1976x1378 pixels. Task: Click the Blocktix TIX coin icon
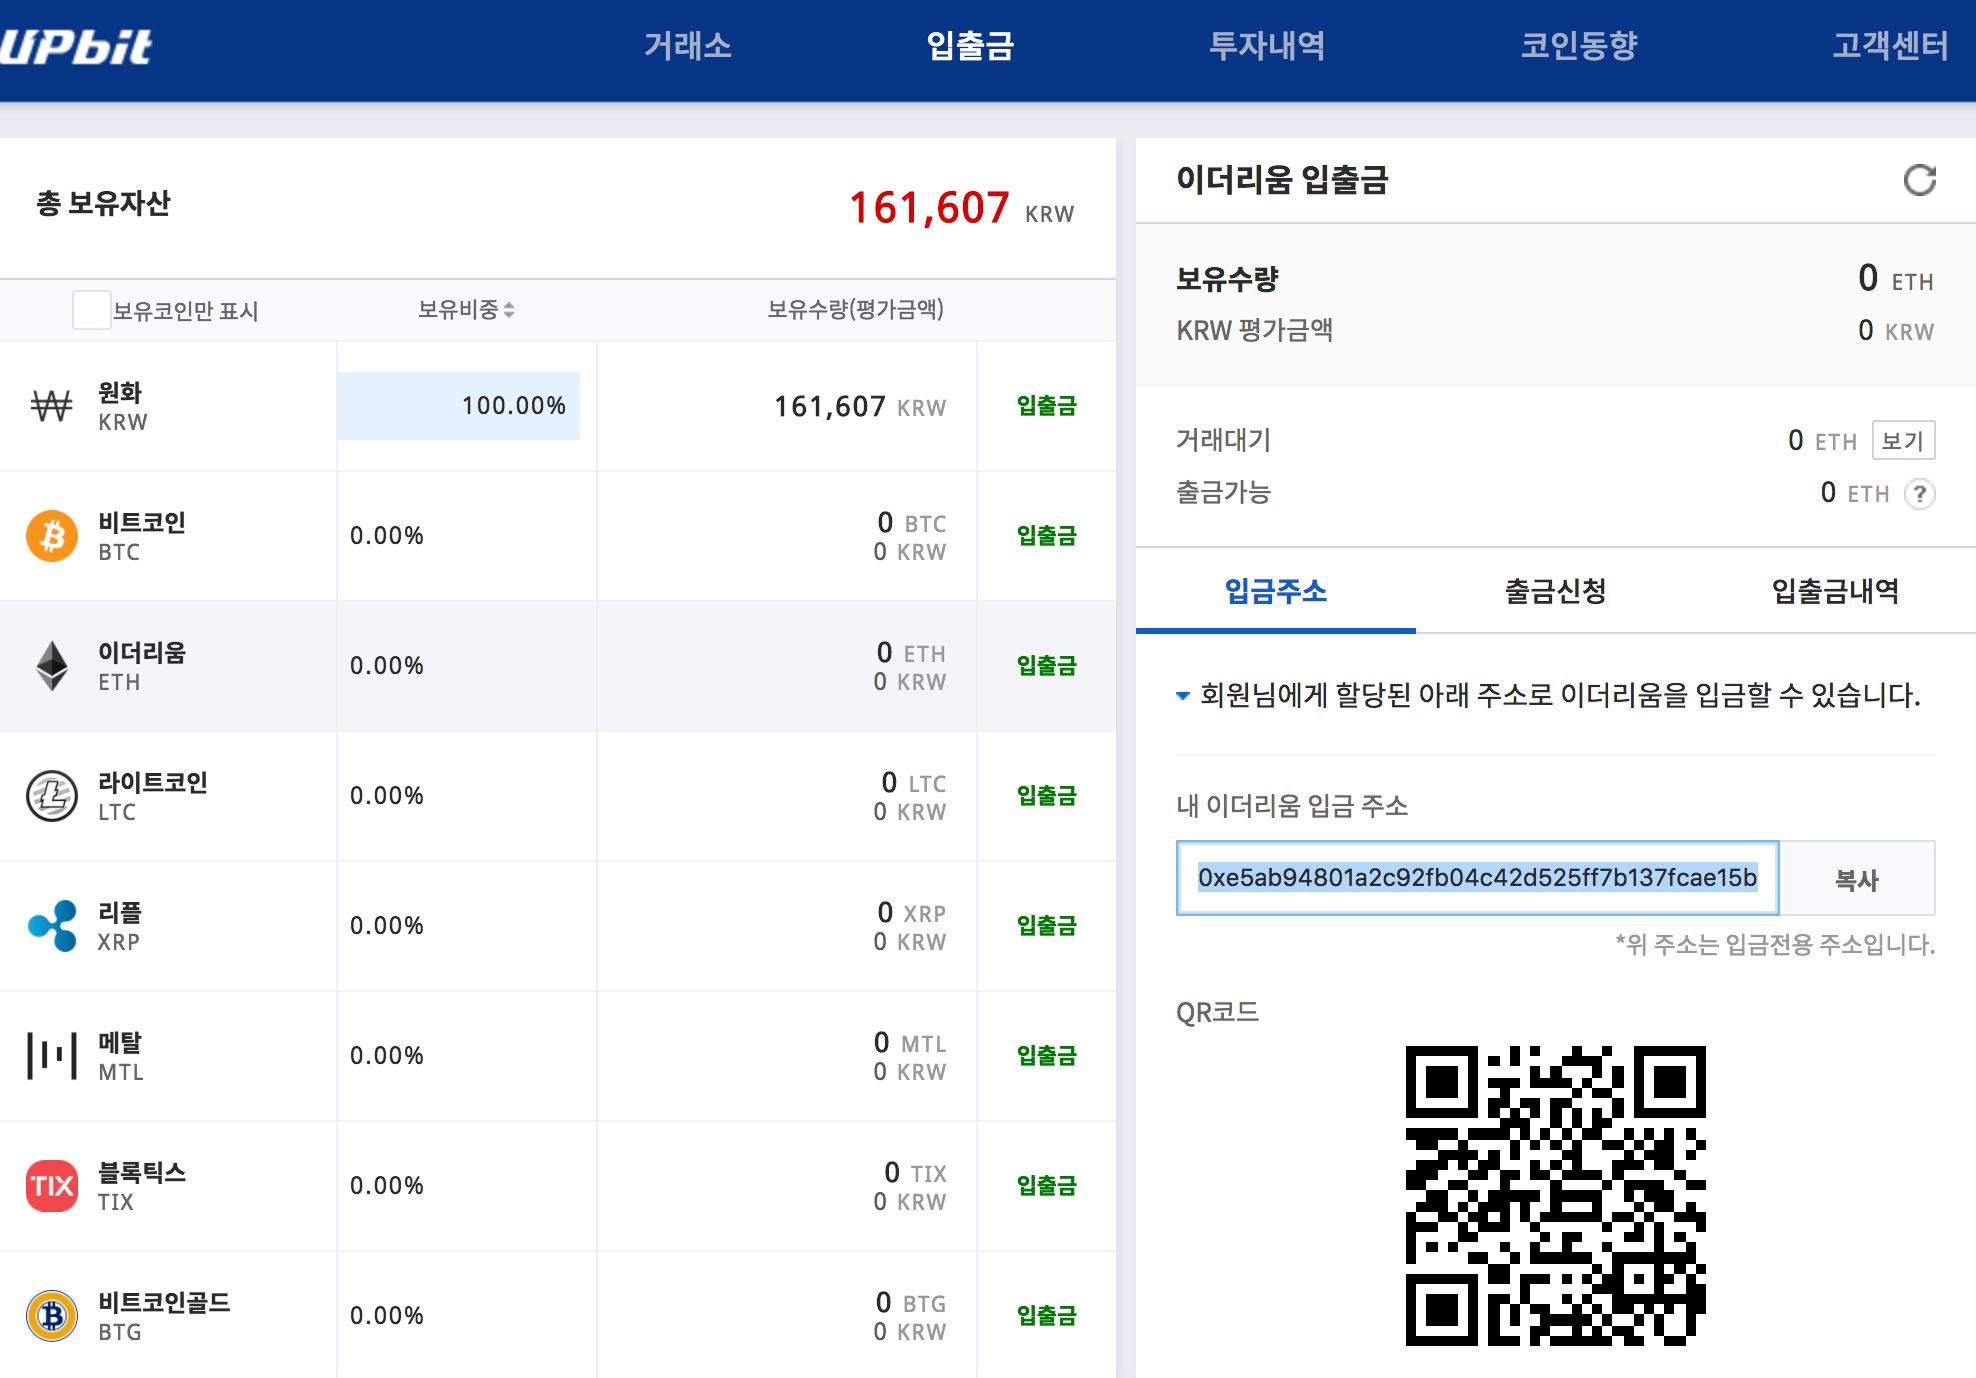pyautogui.click(x=51, y=1186)
